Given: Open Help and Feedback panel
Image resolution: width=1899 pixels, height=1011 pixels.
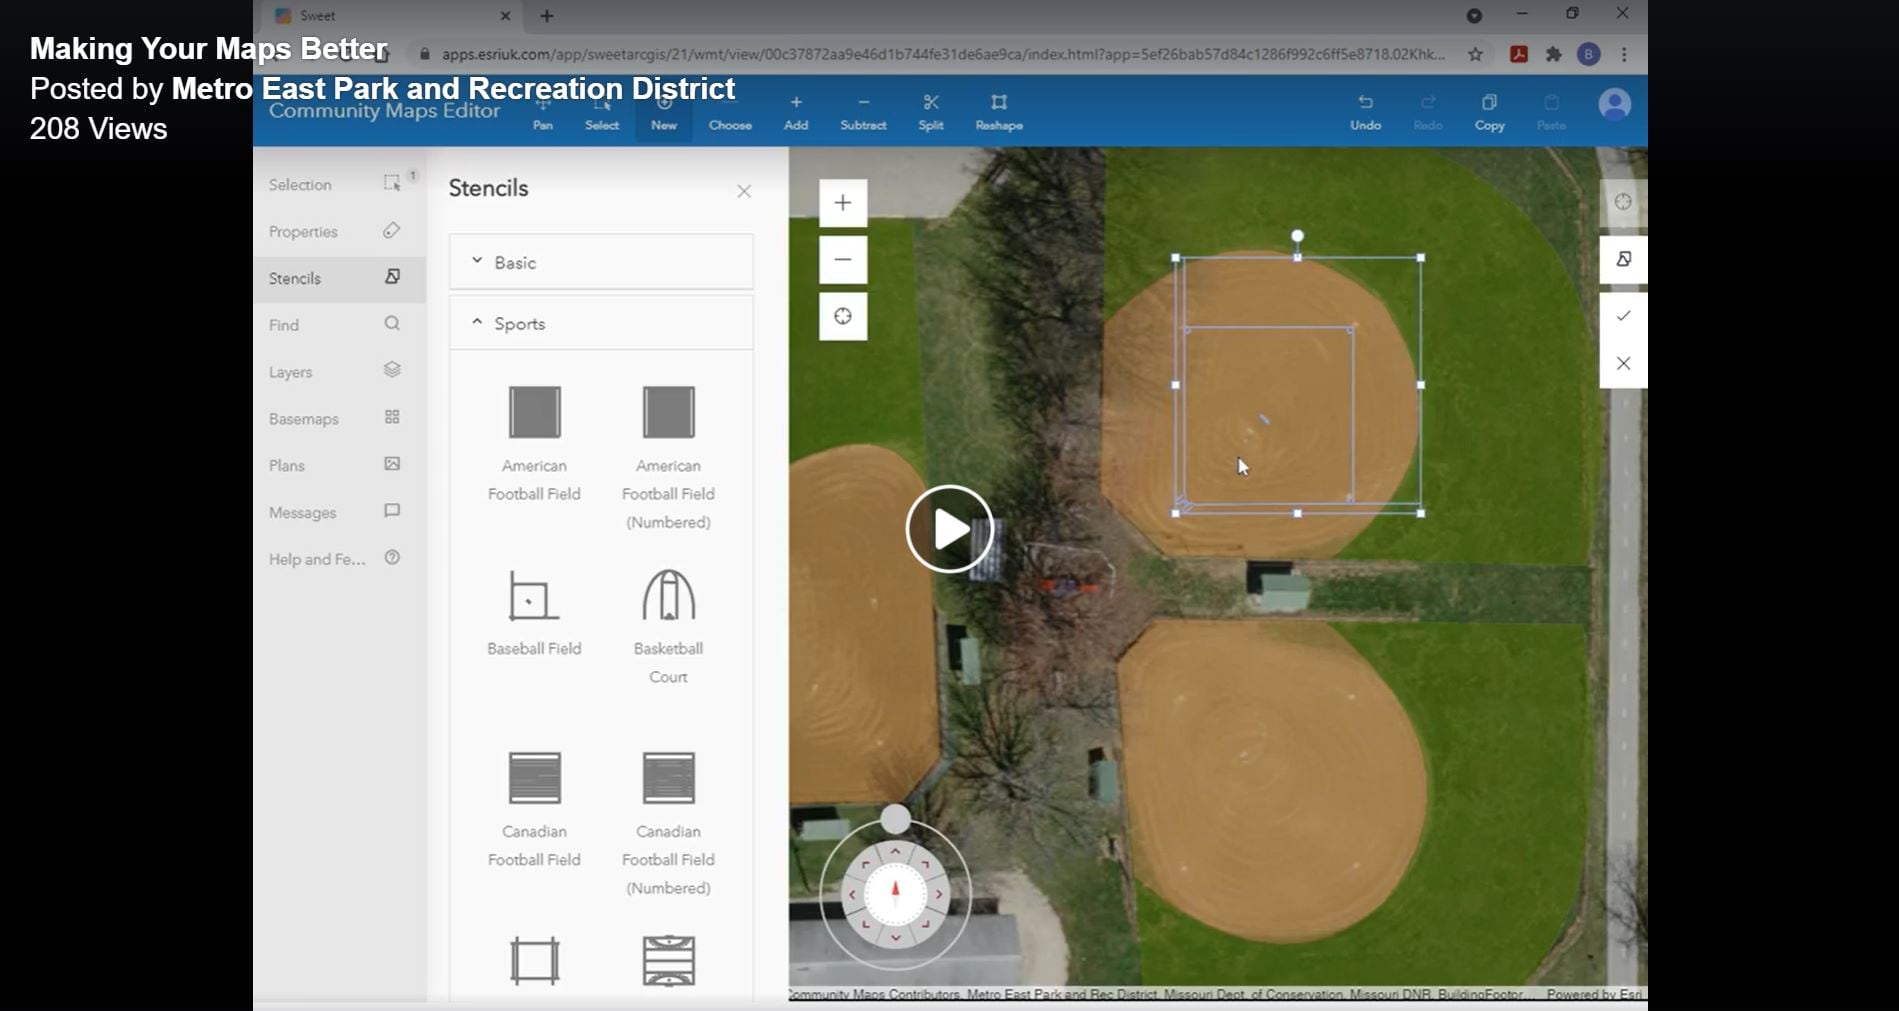Looking at the screenshot, I should click(x=339, y=559).
